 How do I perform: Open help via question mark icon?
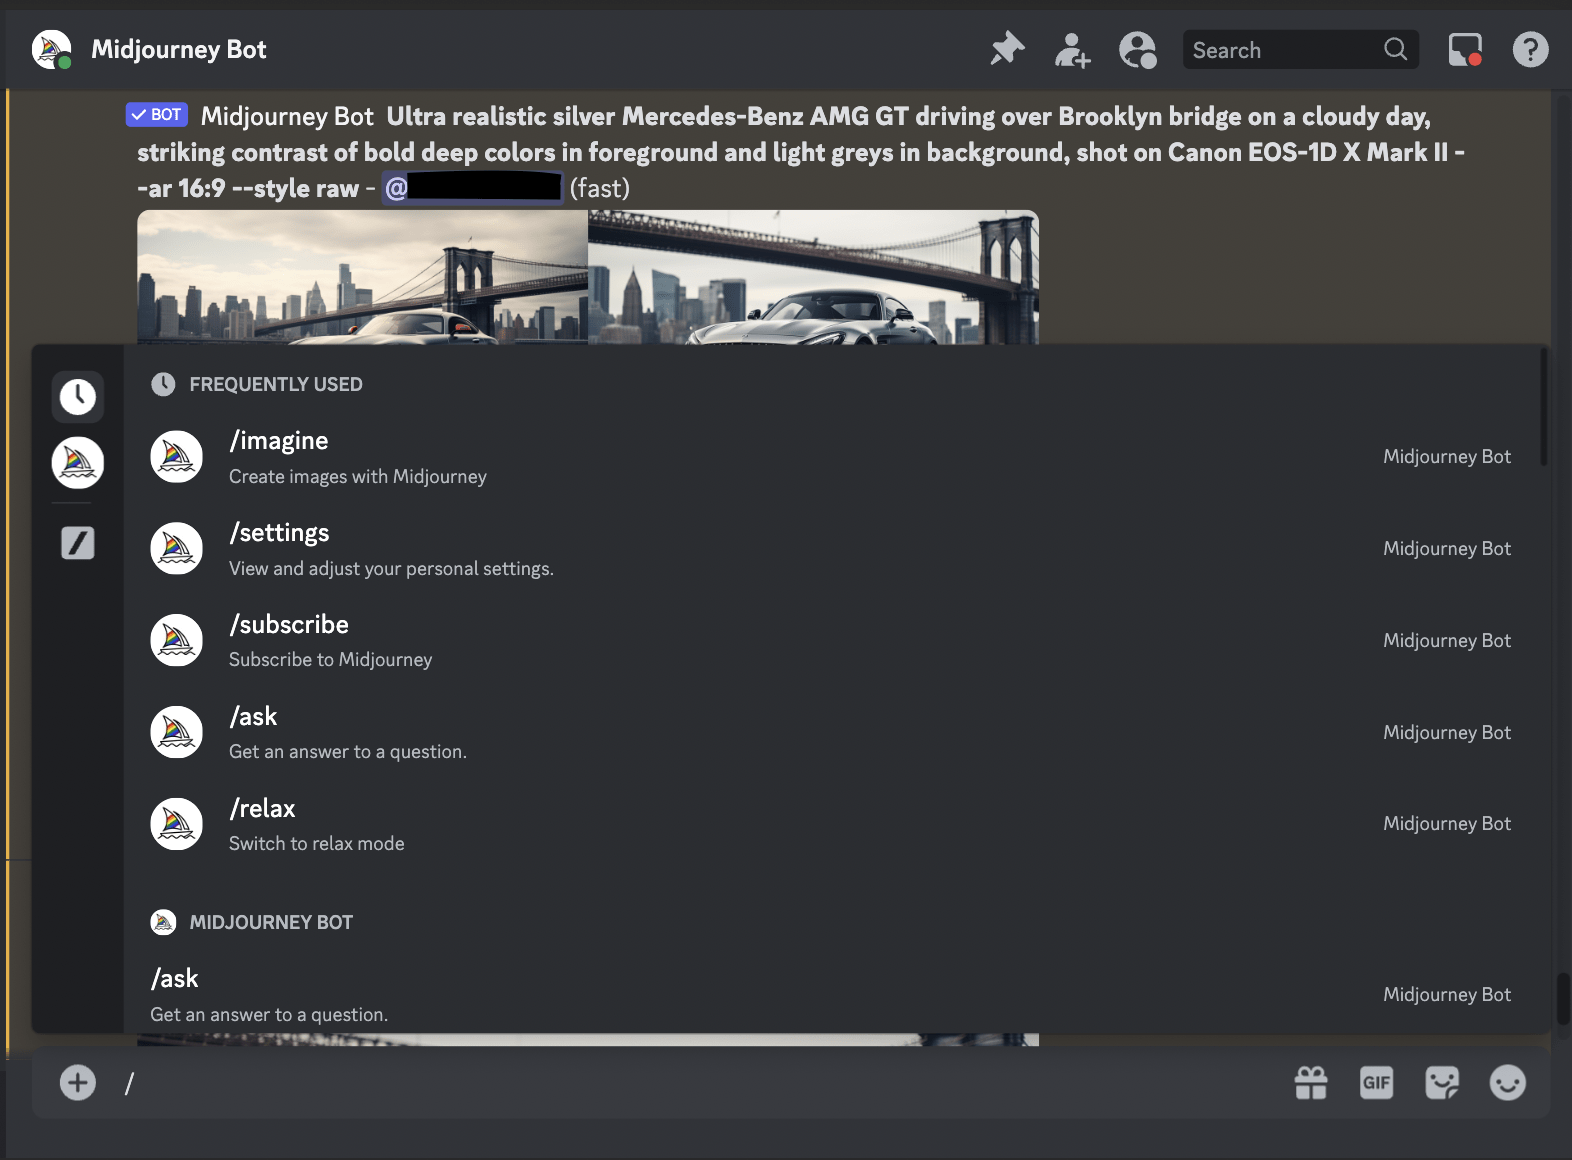[1530, 49]
